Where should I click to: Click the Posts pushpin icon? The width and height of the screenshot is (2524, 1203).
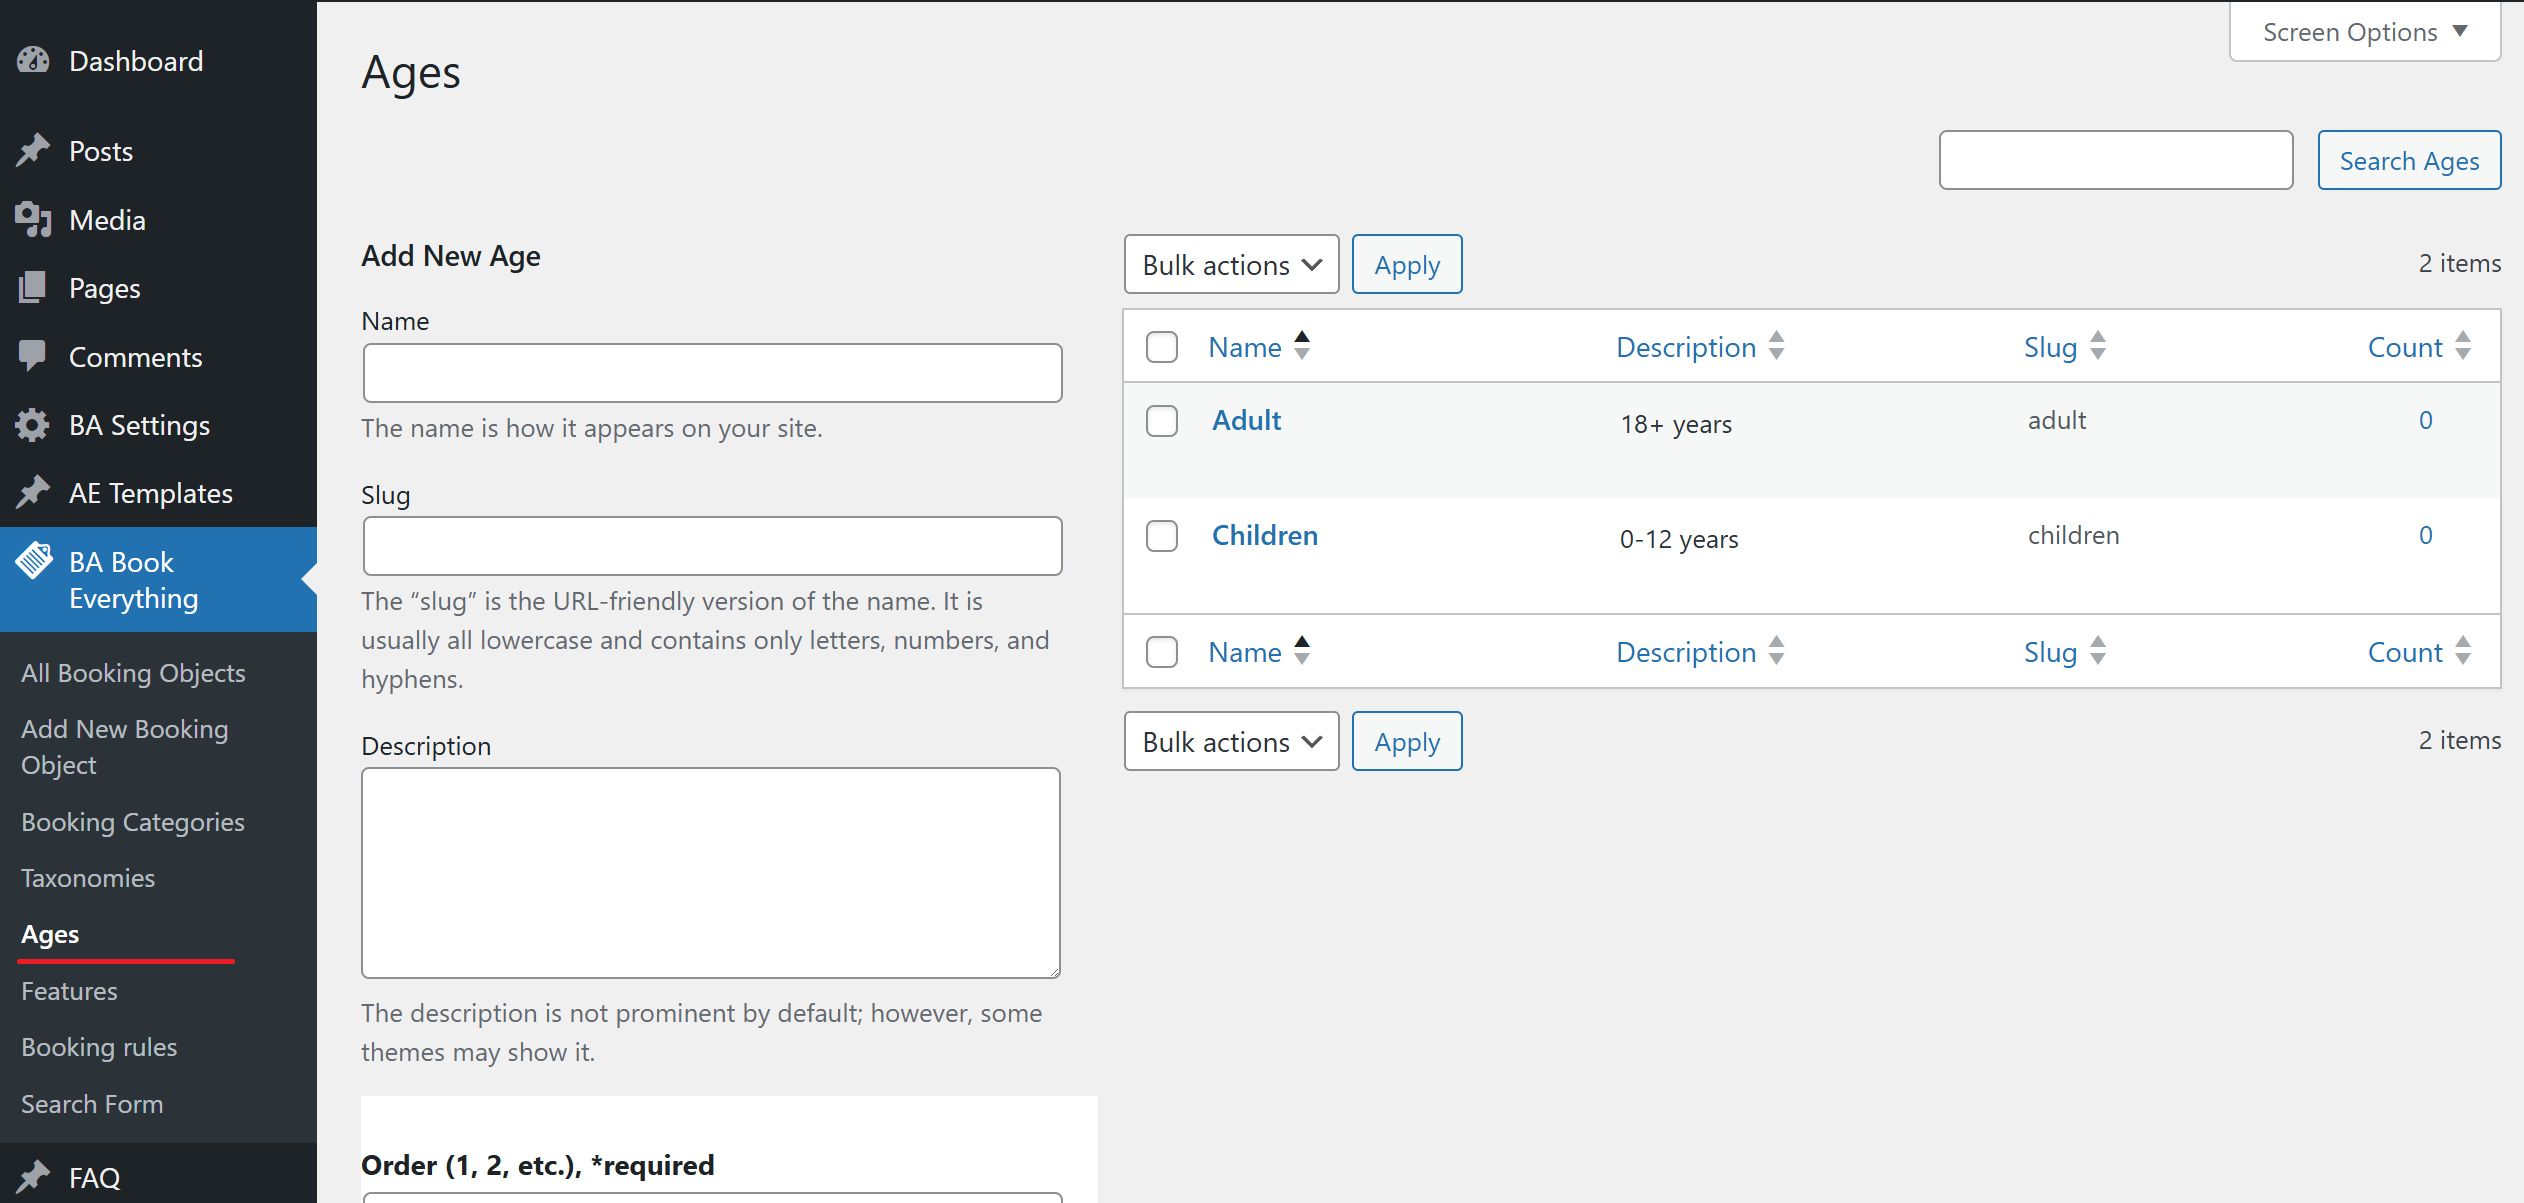[x=33, y=150]
